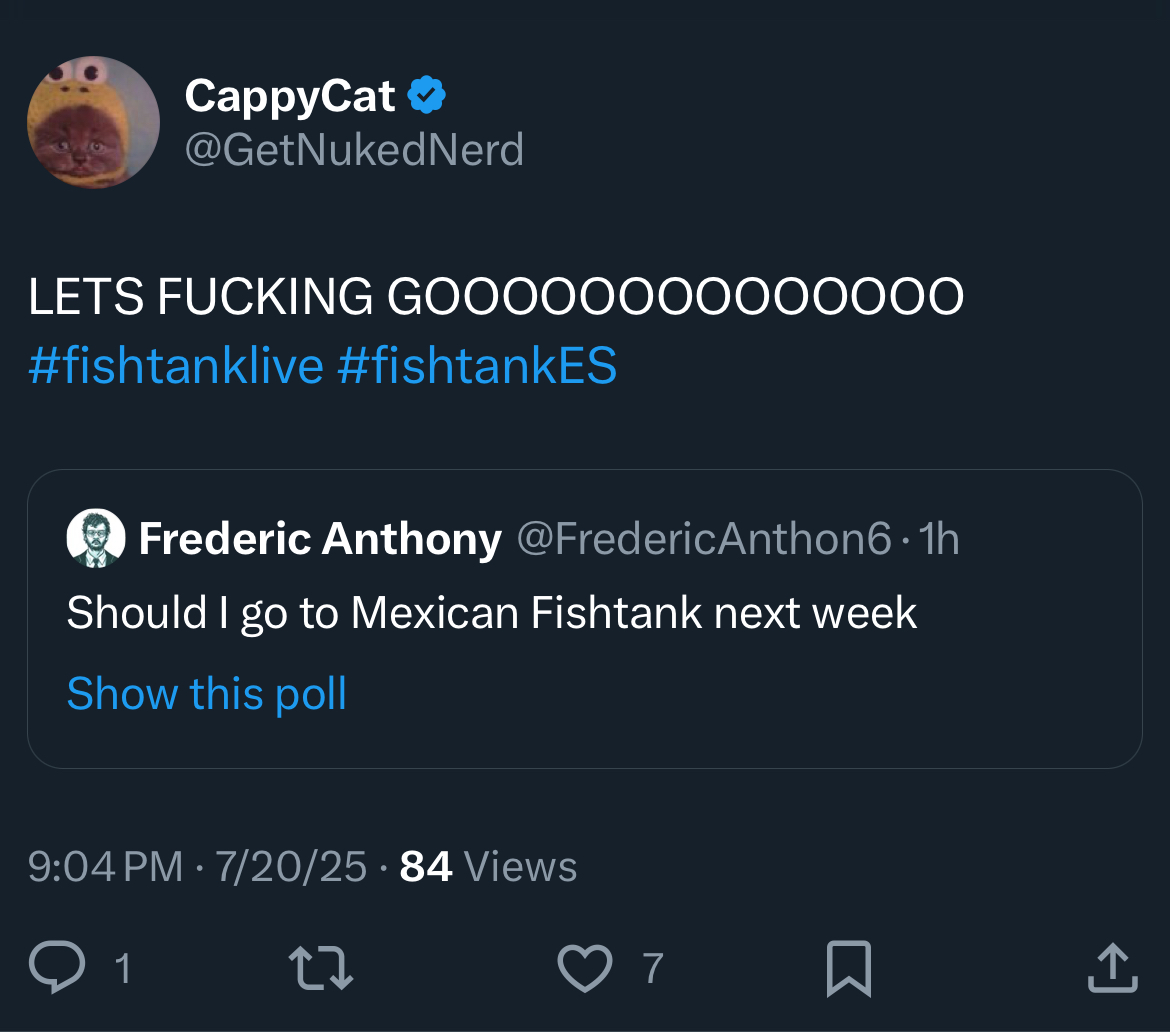Open the reply comment icon
The width and height of the screenshot is (1170, 1032).
pyautogui.click(x=57, y=967)
